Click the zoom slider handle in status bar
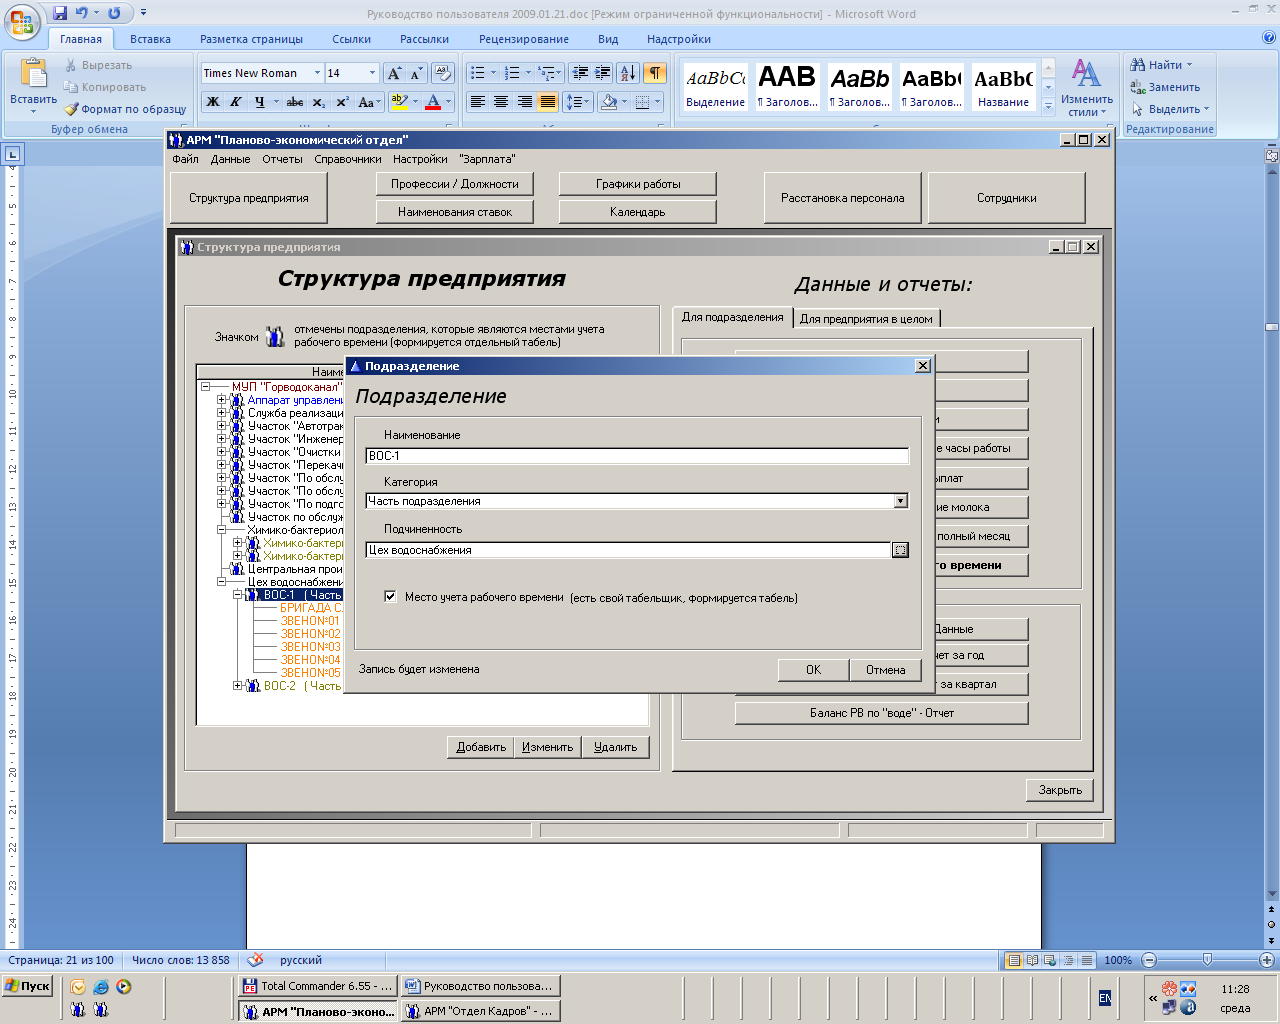 pos(1207,960)
